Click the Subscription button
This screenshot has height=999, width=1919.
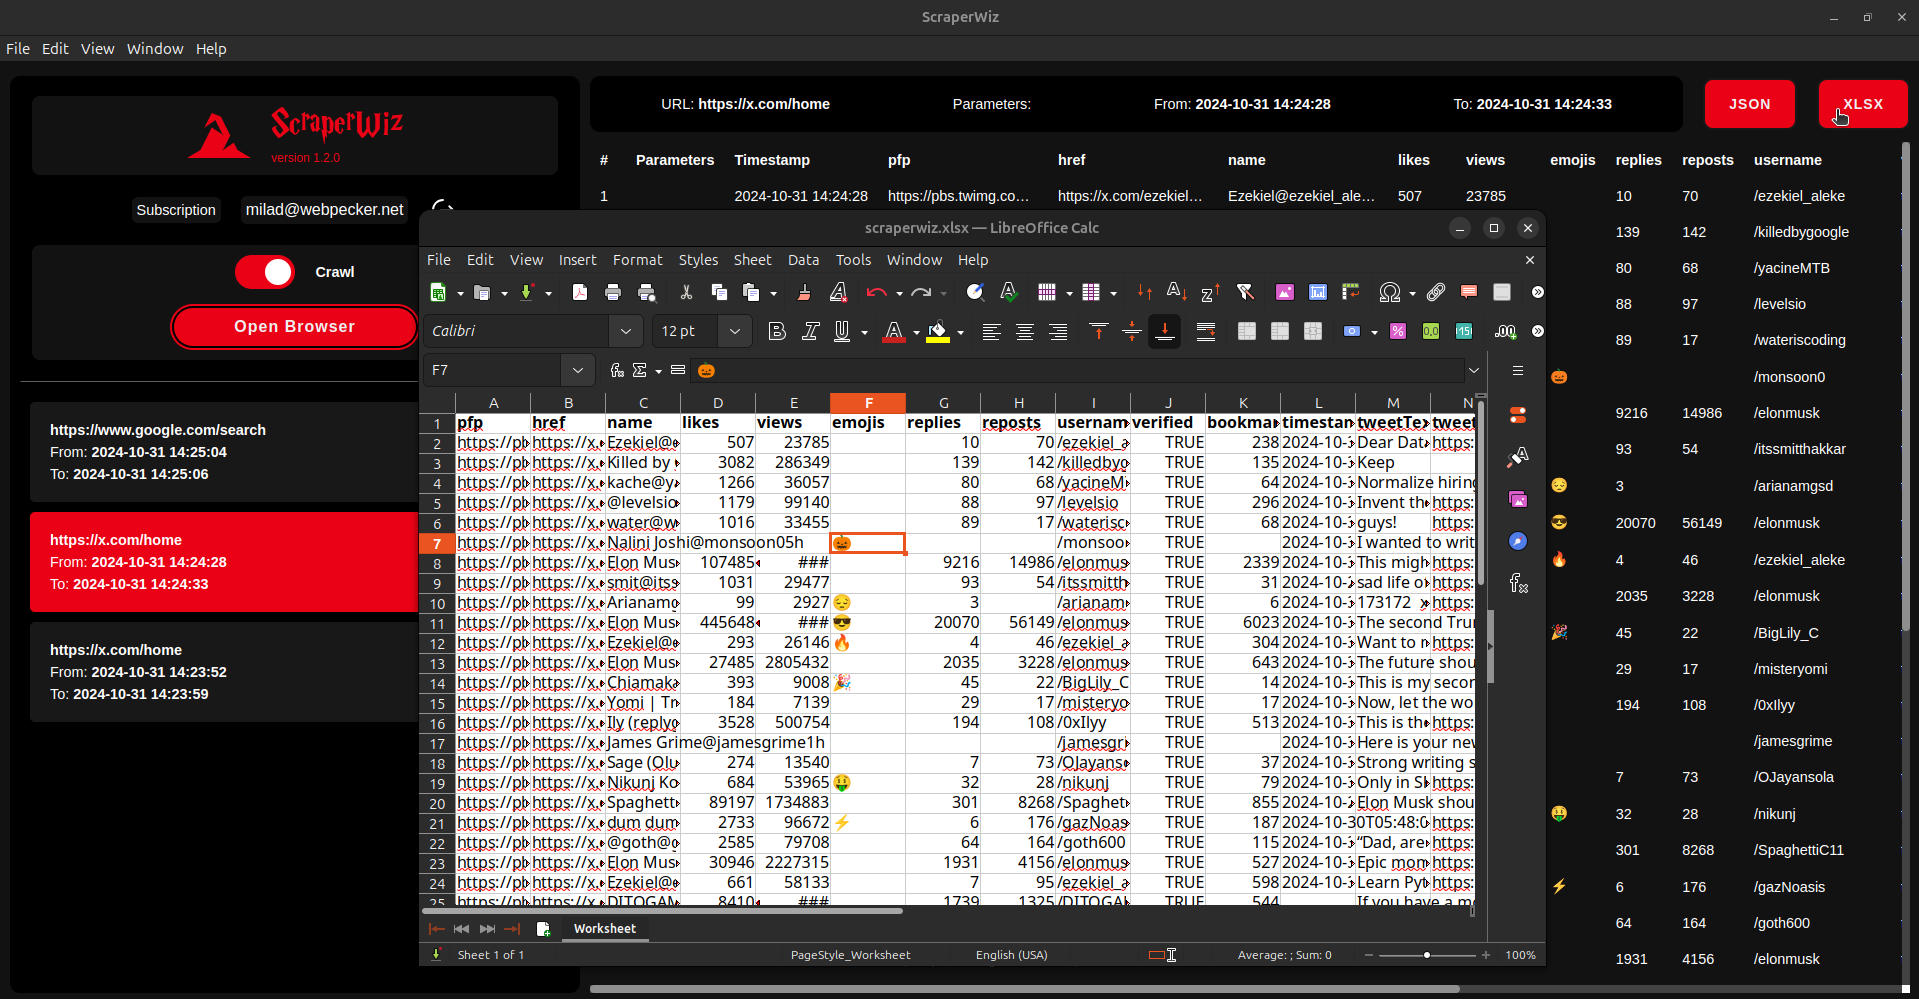click(x=176, y=210)
